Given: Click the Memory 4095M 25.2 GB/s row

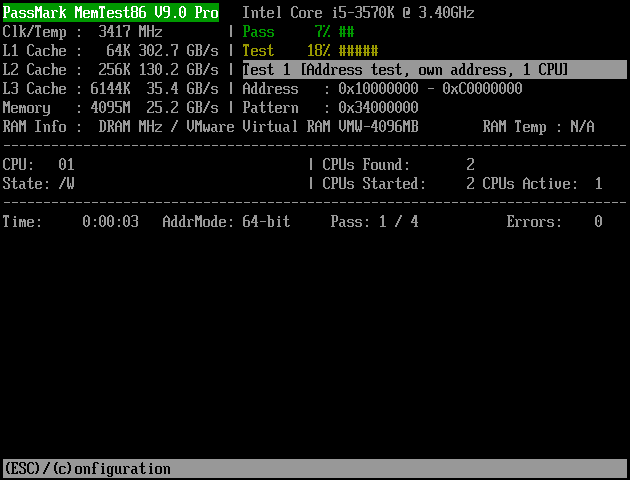Looking at the screenshot, I should pyautogui.click(x=110, y=108).
